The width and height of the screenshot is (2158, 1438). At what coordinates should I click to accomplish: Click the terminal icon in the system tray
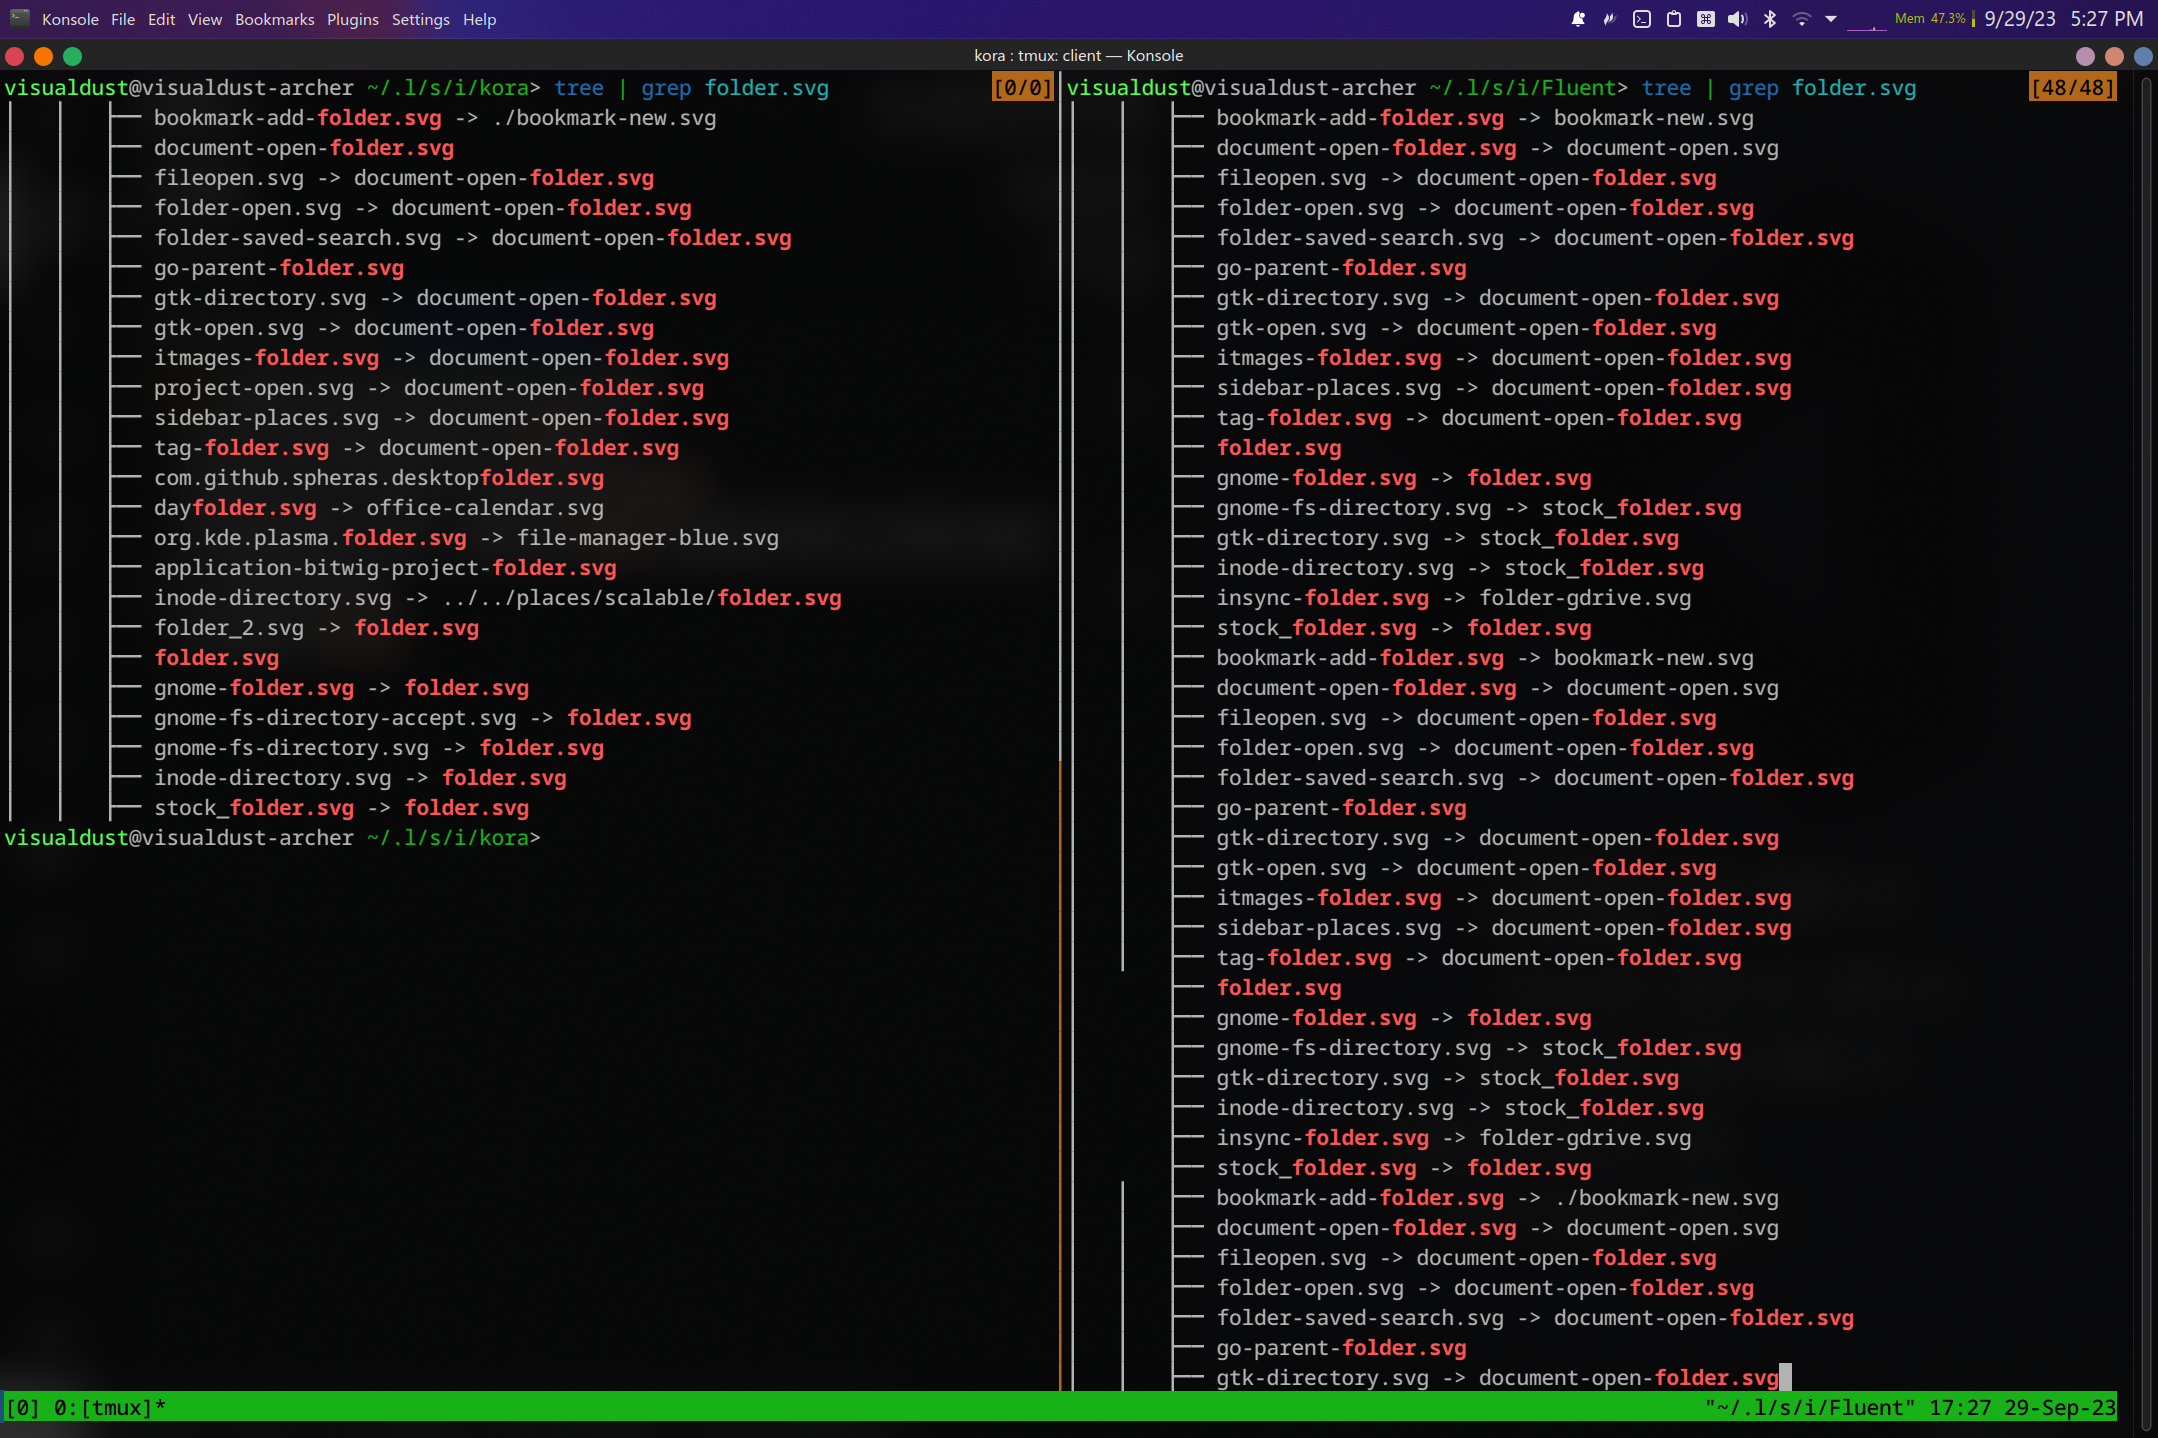(x=1641, y=18)
